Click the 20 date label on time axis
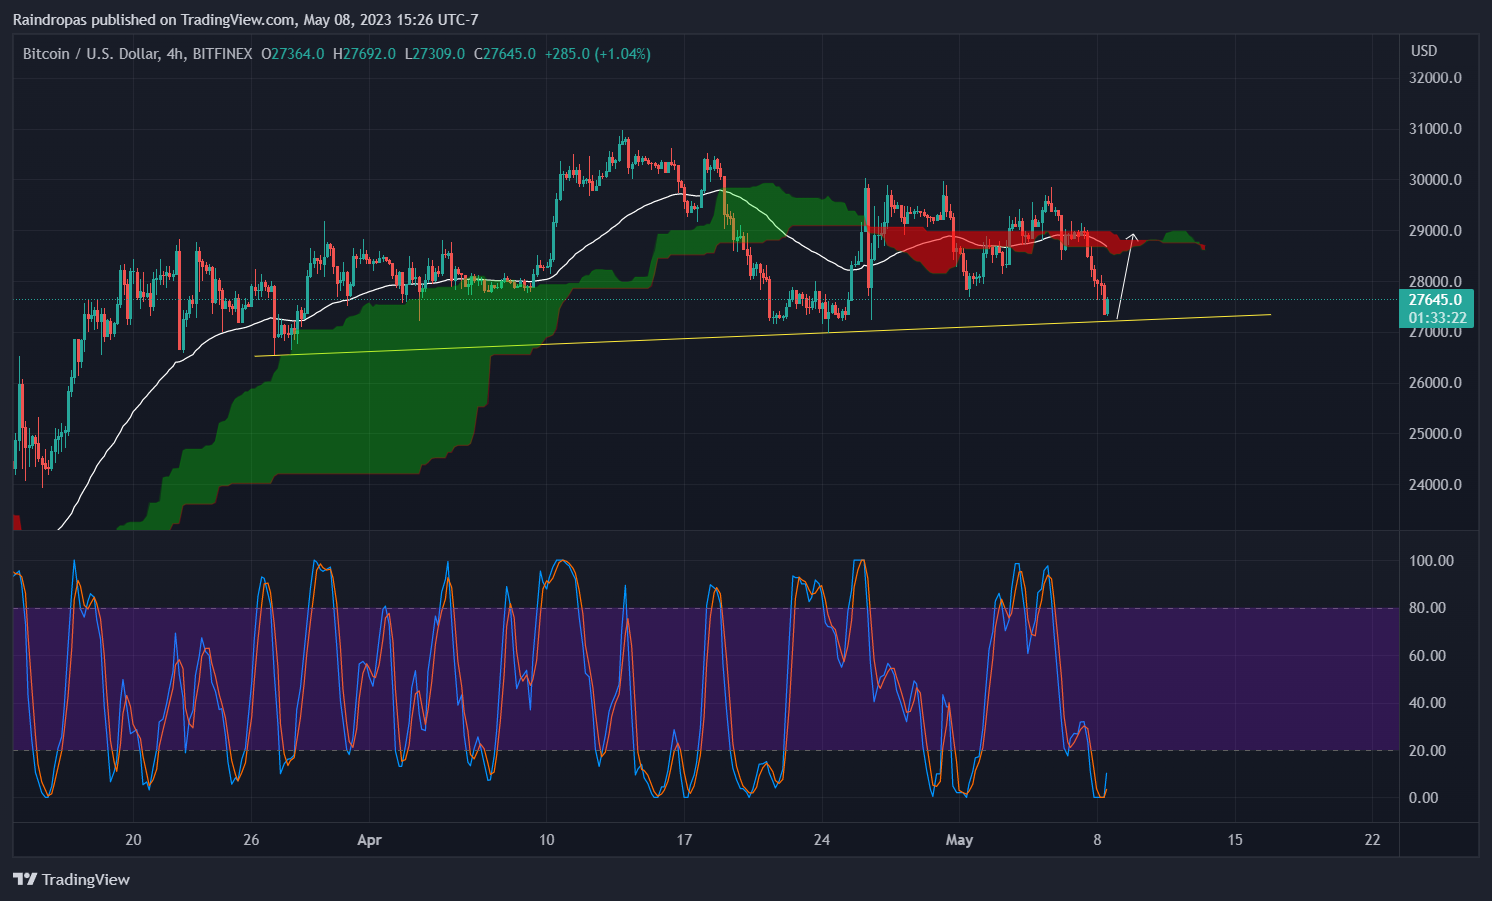The height and width of the screenshot is (901, 1492). coord(133,840)
